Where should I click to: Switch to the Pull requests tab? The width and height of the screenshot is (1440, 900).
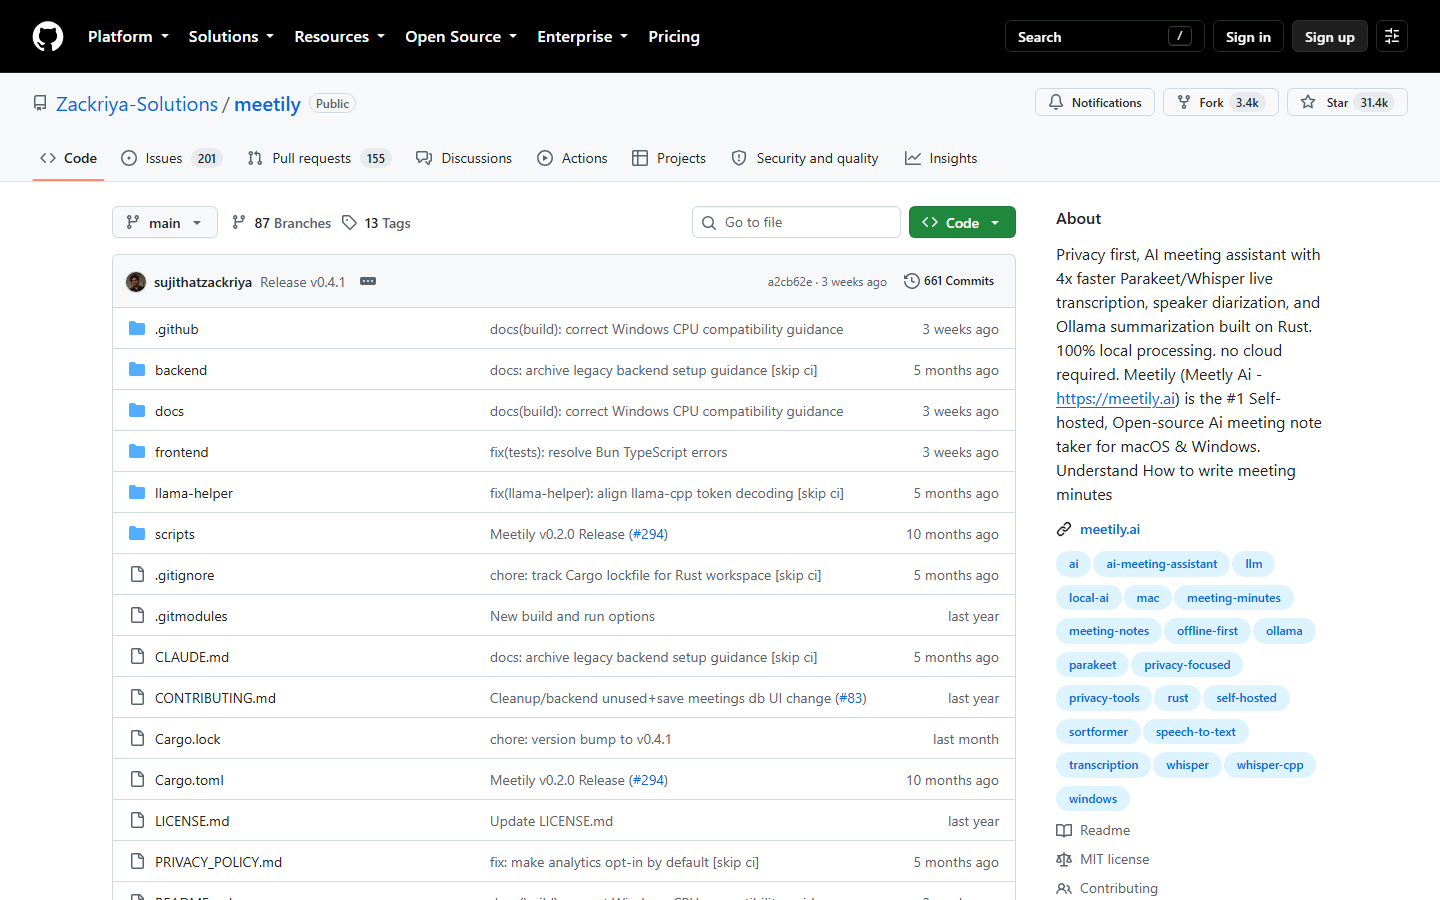pyautogui.click(x=318, y=158)
